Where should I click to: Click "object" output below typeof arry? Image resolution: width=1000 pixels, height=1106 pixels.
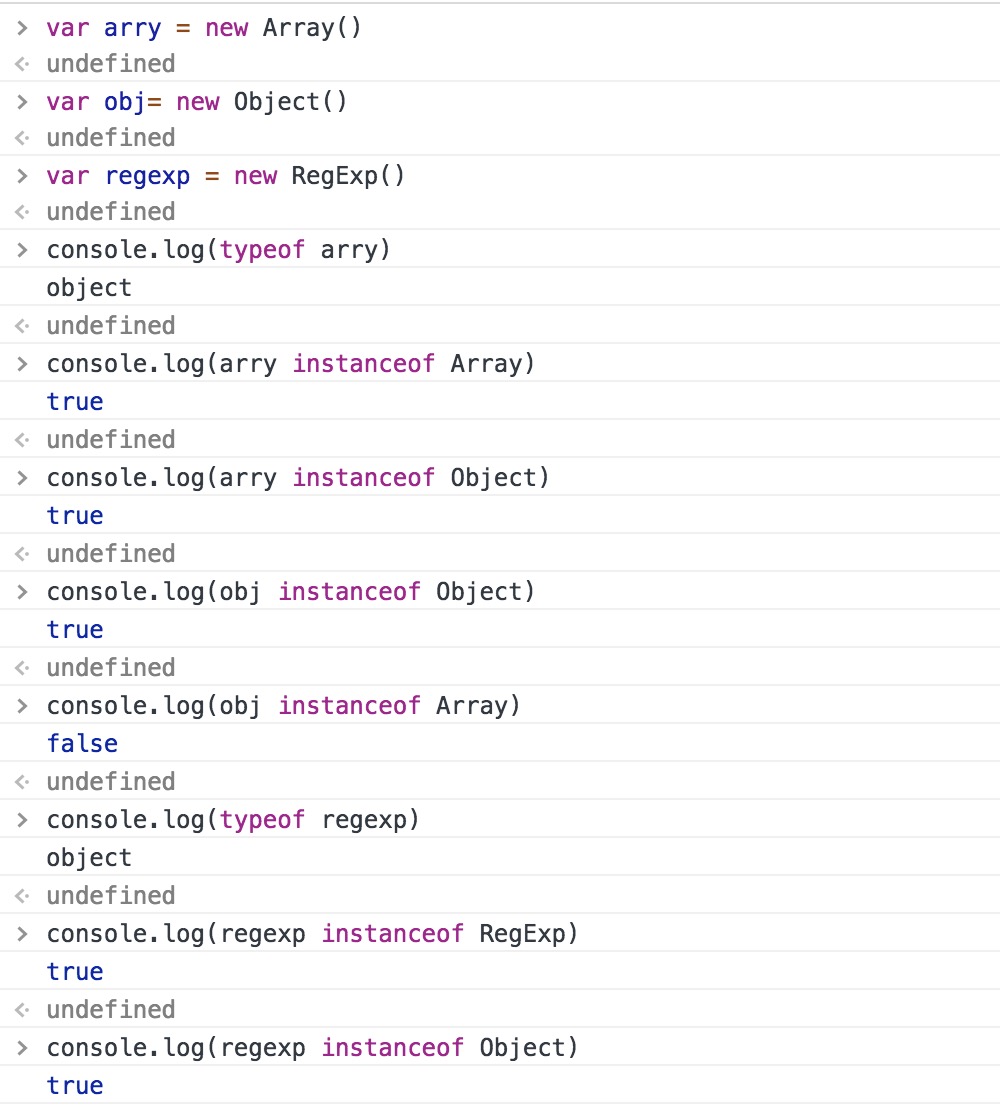pyautogui.click(x=89, y=288)
